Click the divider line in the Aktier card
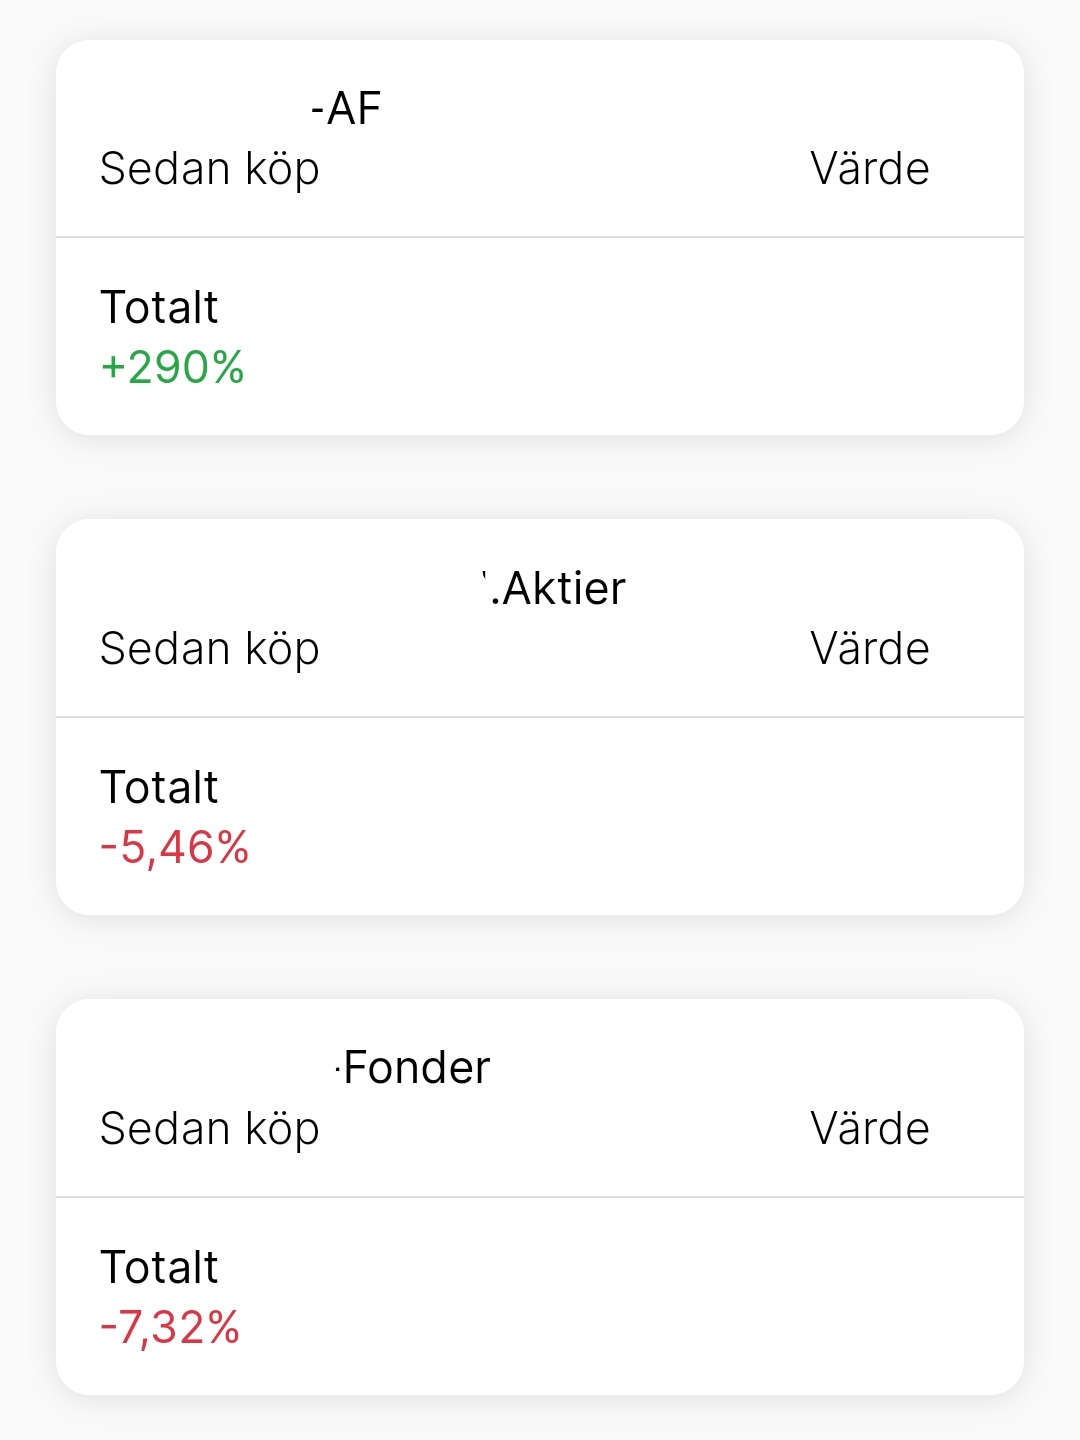Viewport: 1080px width, 1440px height. click(540, 717)
